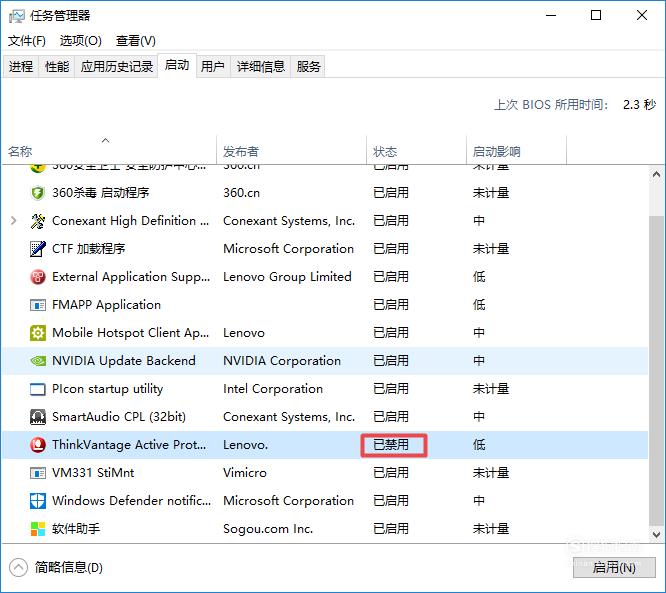Select the PIcon startup utility name
Screen dimensions: 666x593
coord(107,389)
